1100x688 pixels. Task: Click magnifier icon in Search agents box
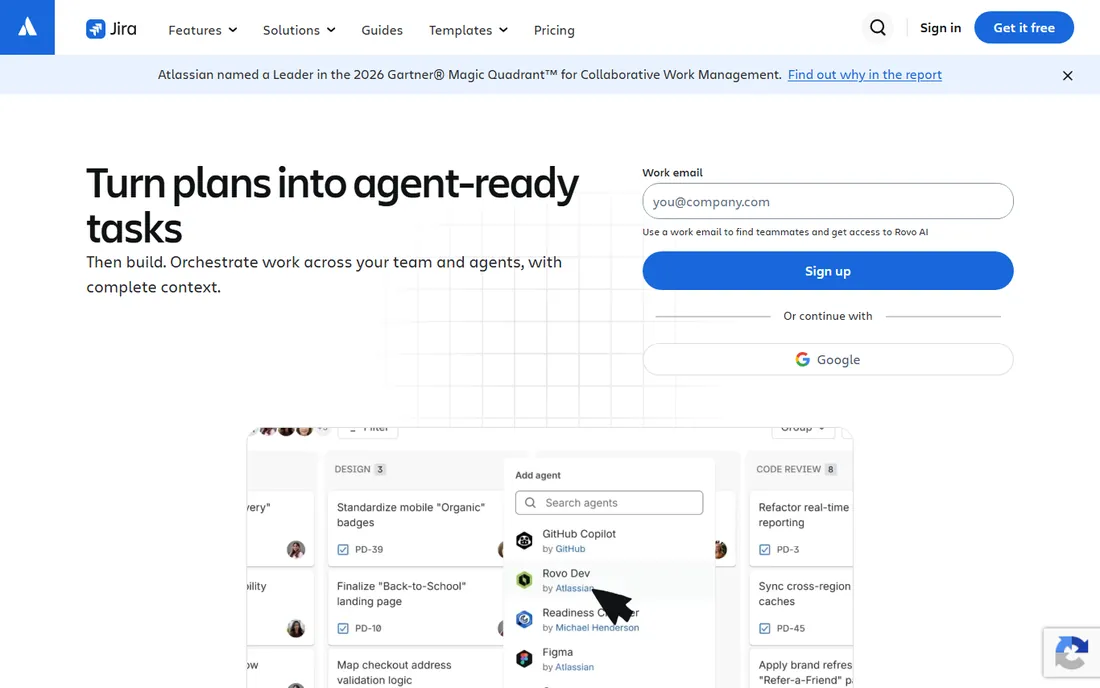click(x=530, y=503)
